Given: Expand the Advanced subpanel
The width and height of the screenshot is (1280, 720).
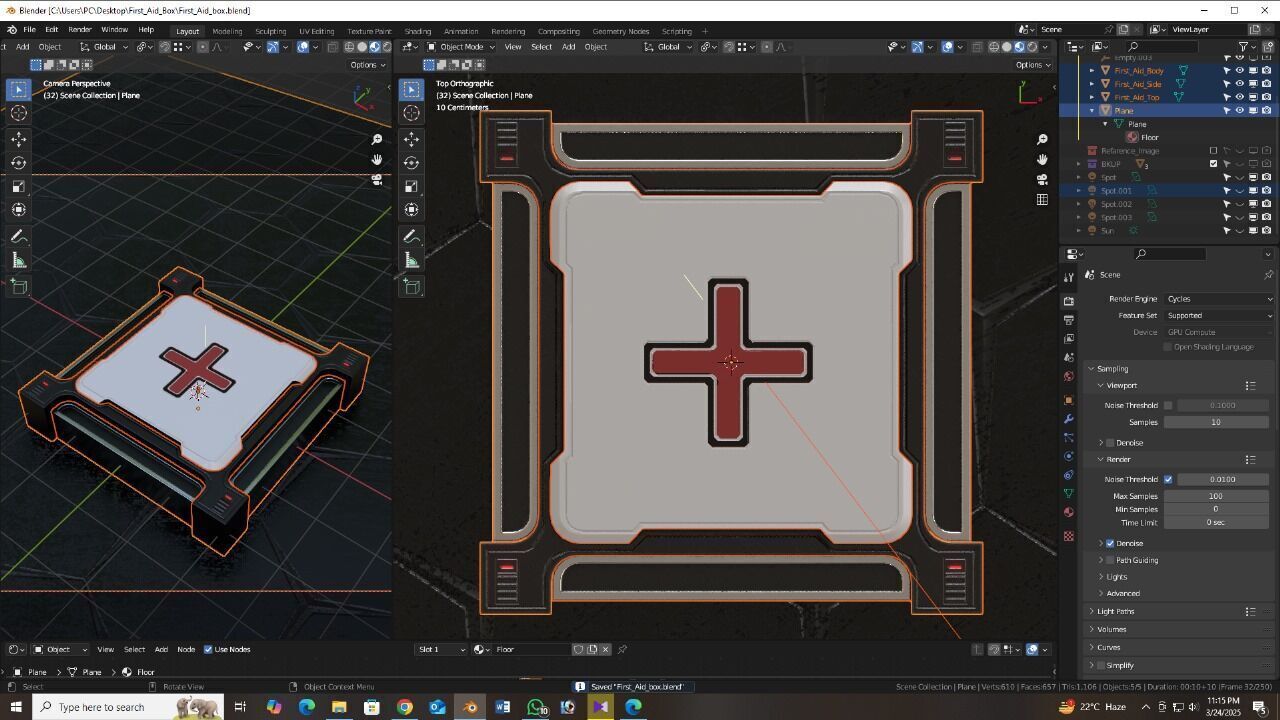Looking at the screenshot, I should click(x=1123, y=593).
